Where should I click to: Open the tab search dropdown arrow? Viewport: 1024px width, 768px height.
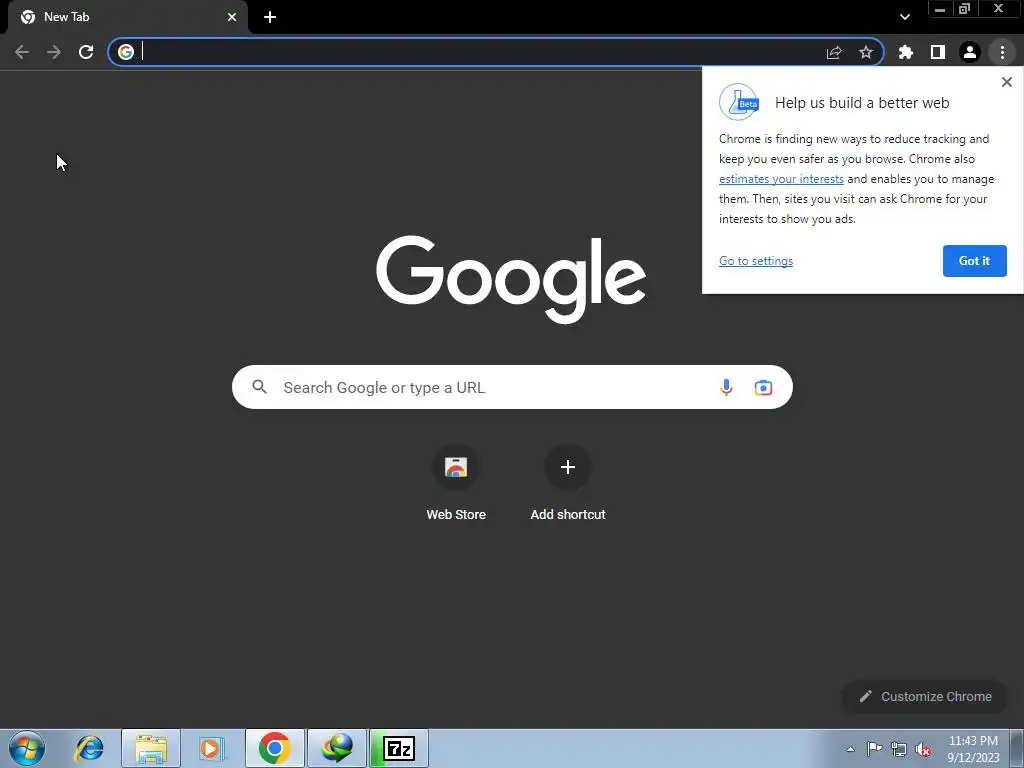click(904, 17)
